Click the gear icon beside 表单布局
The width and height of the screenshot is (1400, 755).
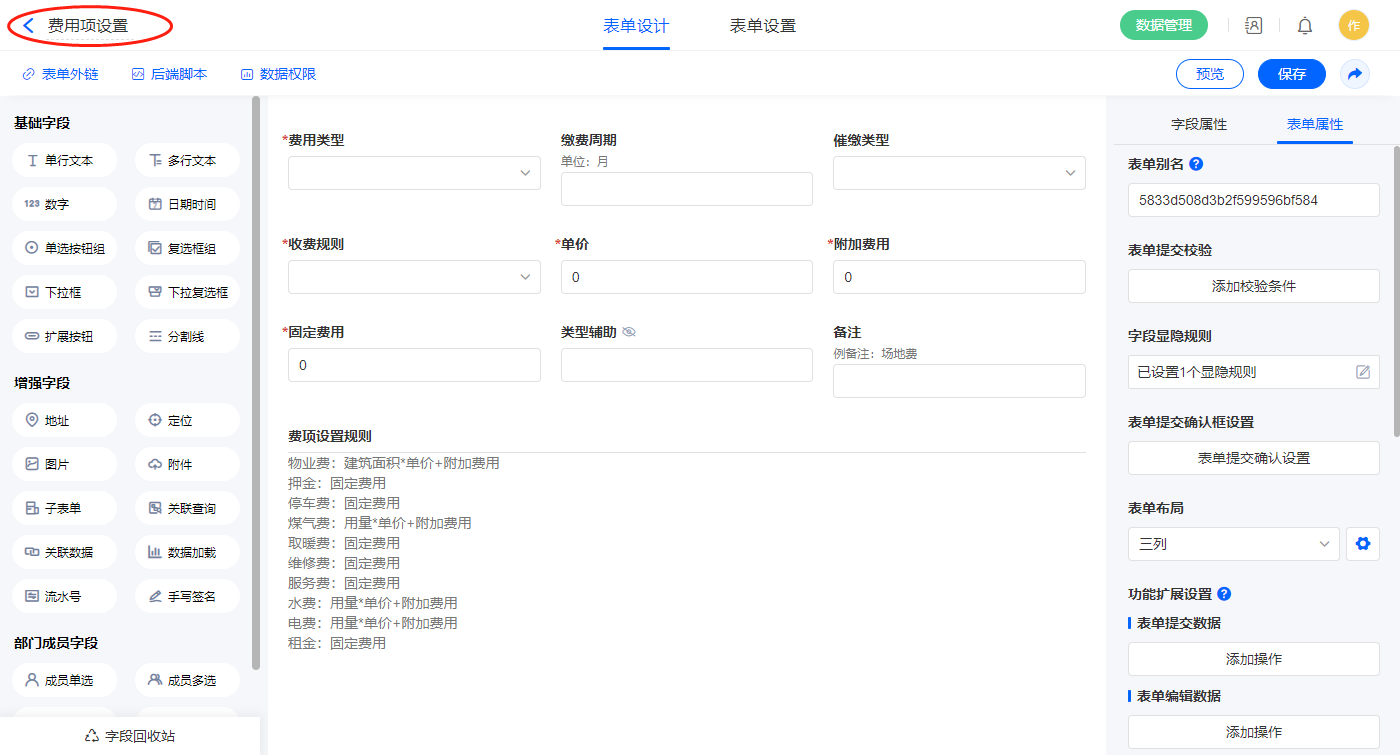1361,544
